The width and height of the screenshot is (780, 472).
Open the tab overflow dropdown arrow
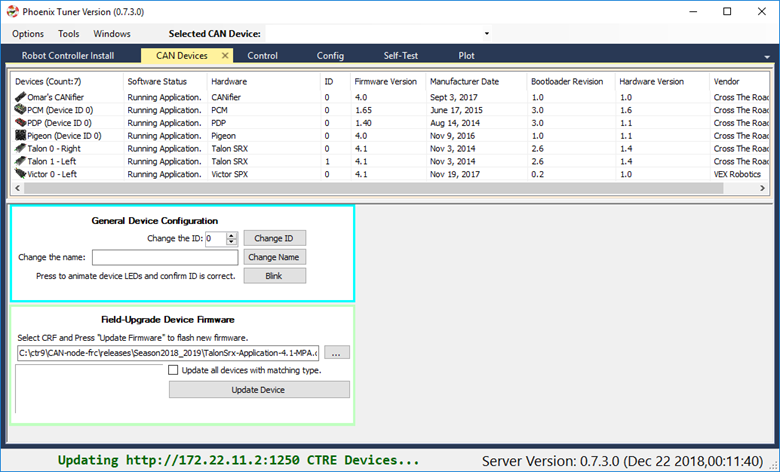[767, 58]
